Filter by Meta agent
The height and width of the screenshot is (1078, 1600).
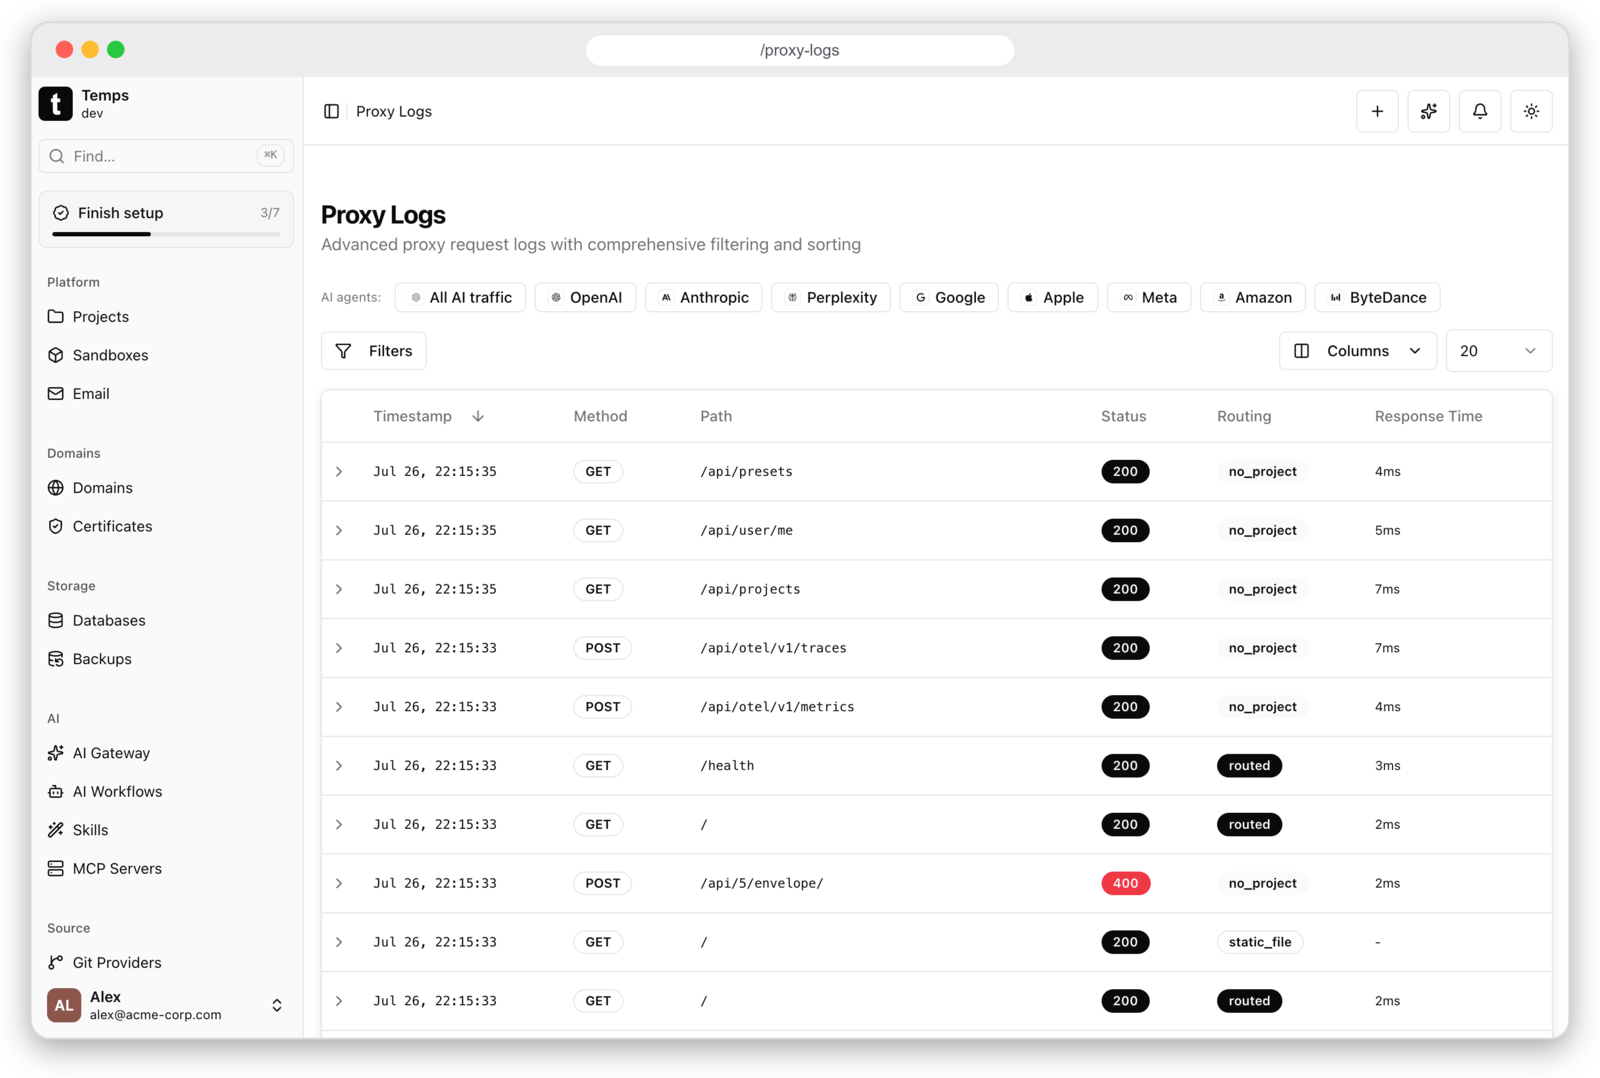point(1149,297)
